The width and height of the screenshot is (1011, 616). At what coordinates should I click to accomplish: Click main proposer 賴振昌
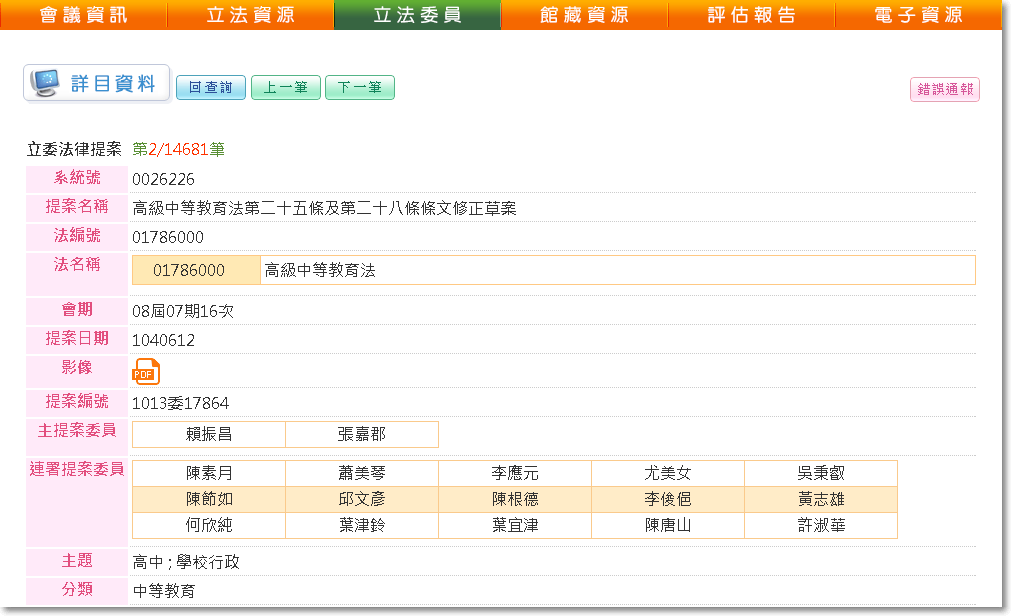point(209,435)
